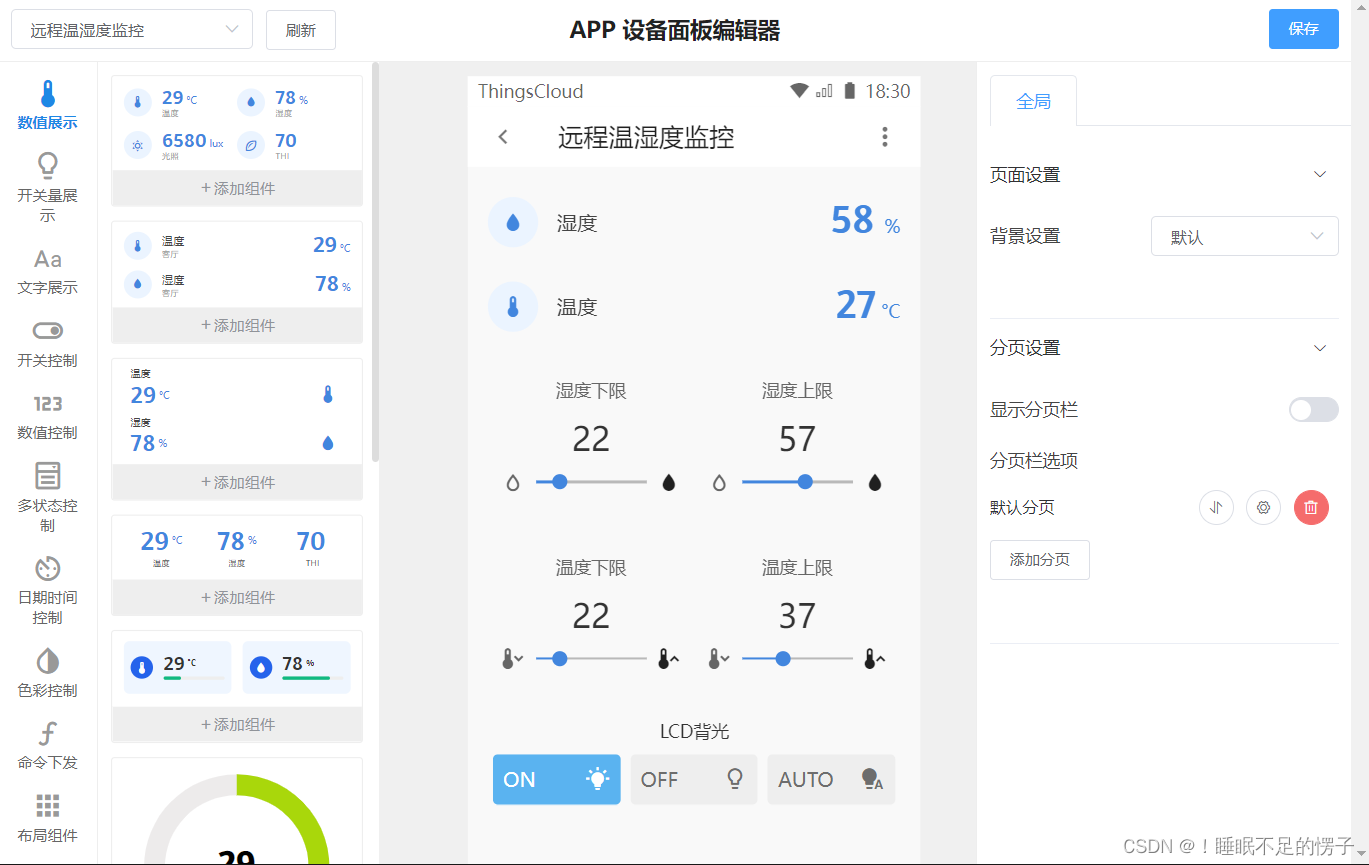Open the 多状态控制 category
Screen dimensions: 1369x865
[x=47, y=497]
